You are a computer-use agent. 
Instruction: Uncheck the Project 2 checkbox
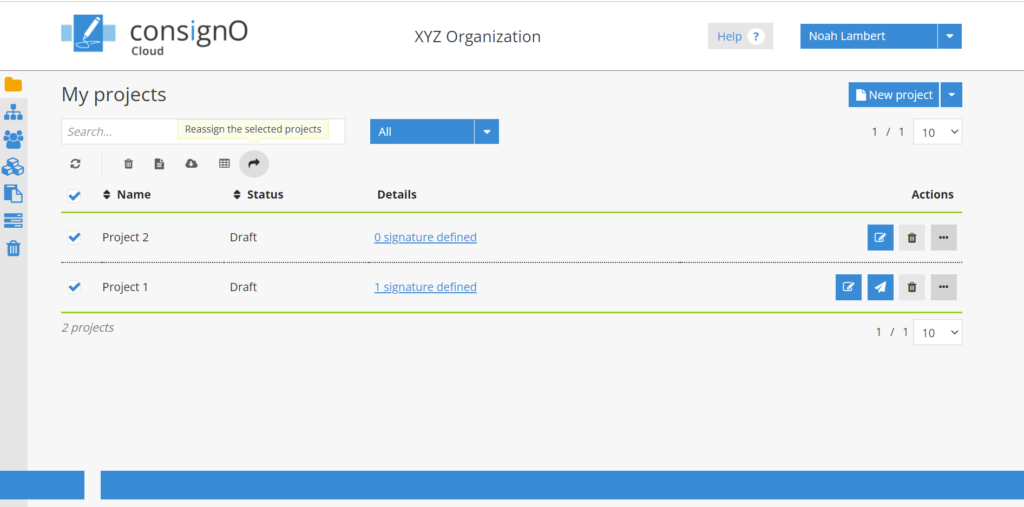pyautogui.click(x=74, y=238)
